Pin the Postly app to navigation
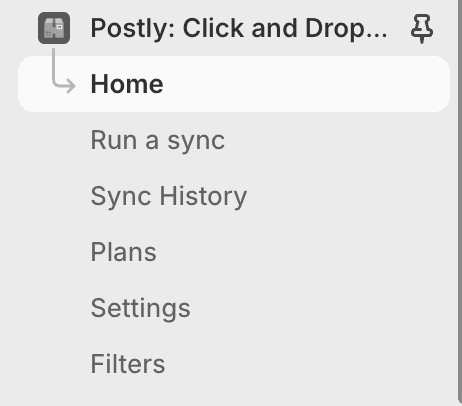Screen dimensions: 462x406 click(422, 28)
